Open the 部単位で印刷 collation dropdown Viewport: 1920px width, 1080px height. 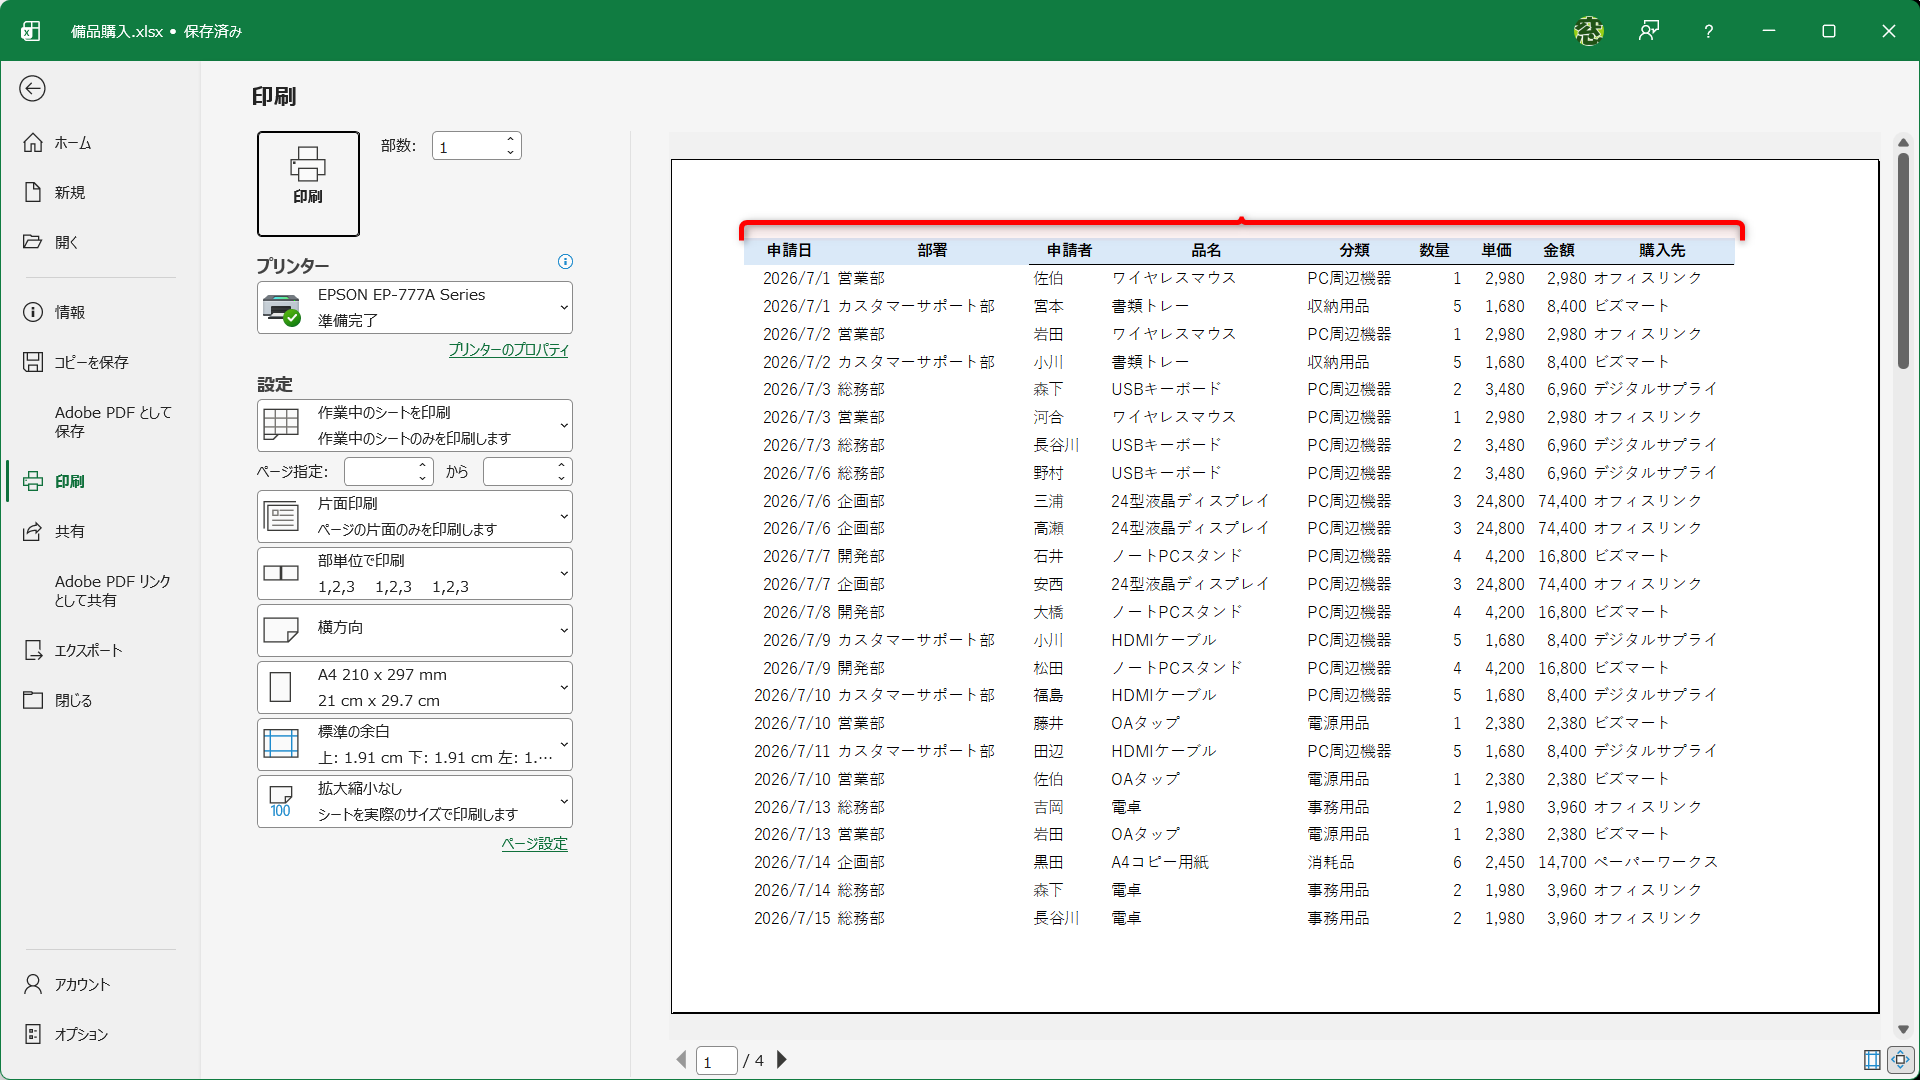(415, 573)
